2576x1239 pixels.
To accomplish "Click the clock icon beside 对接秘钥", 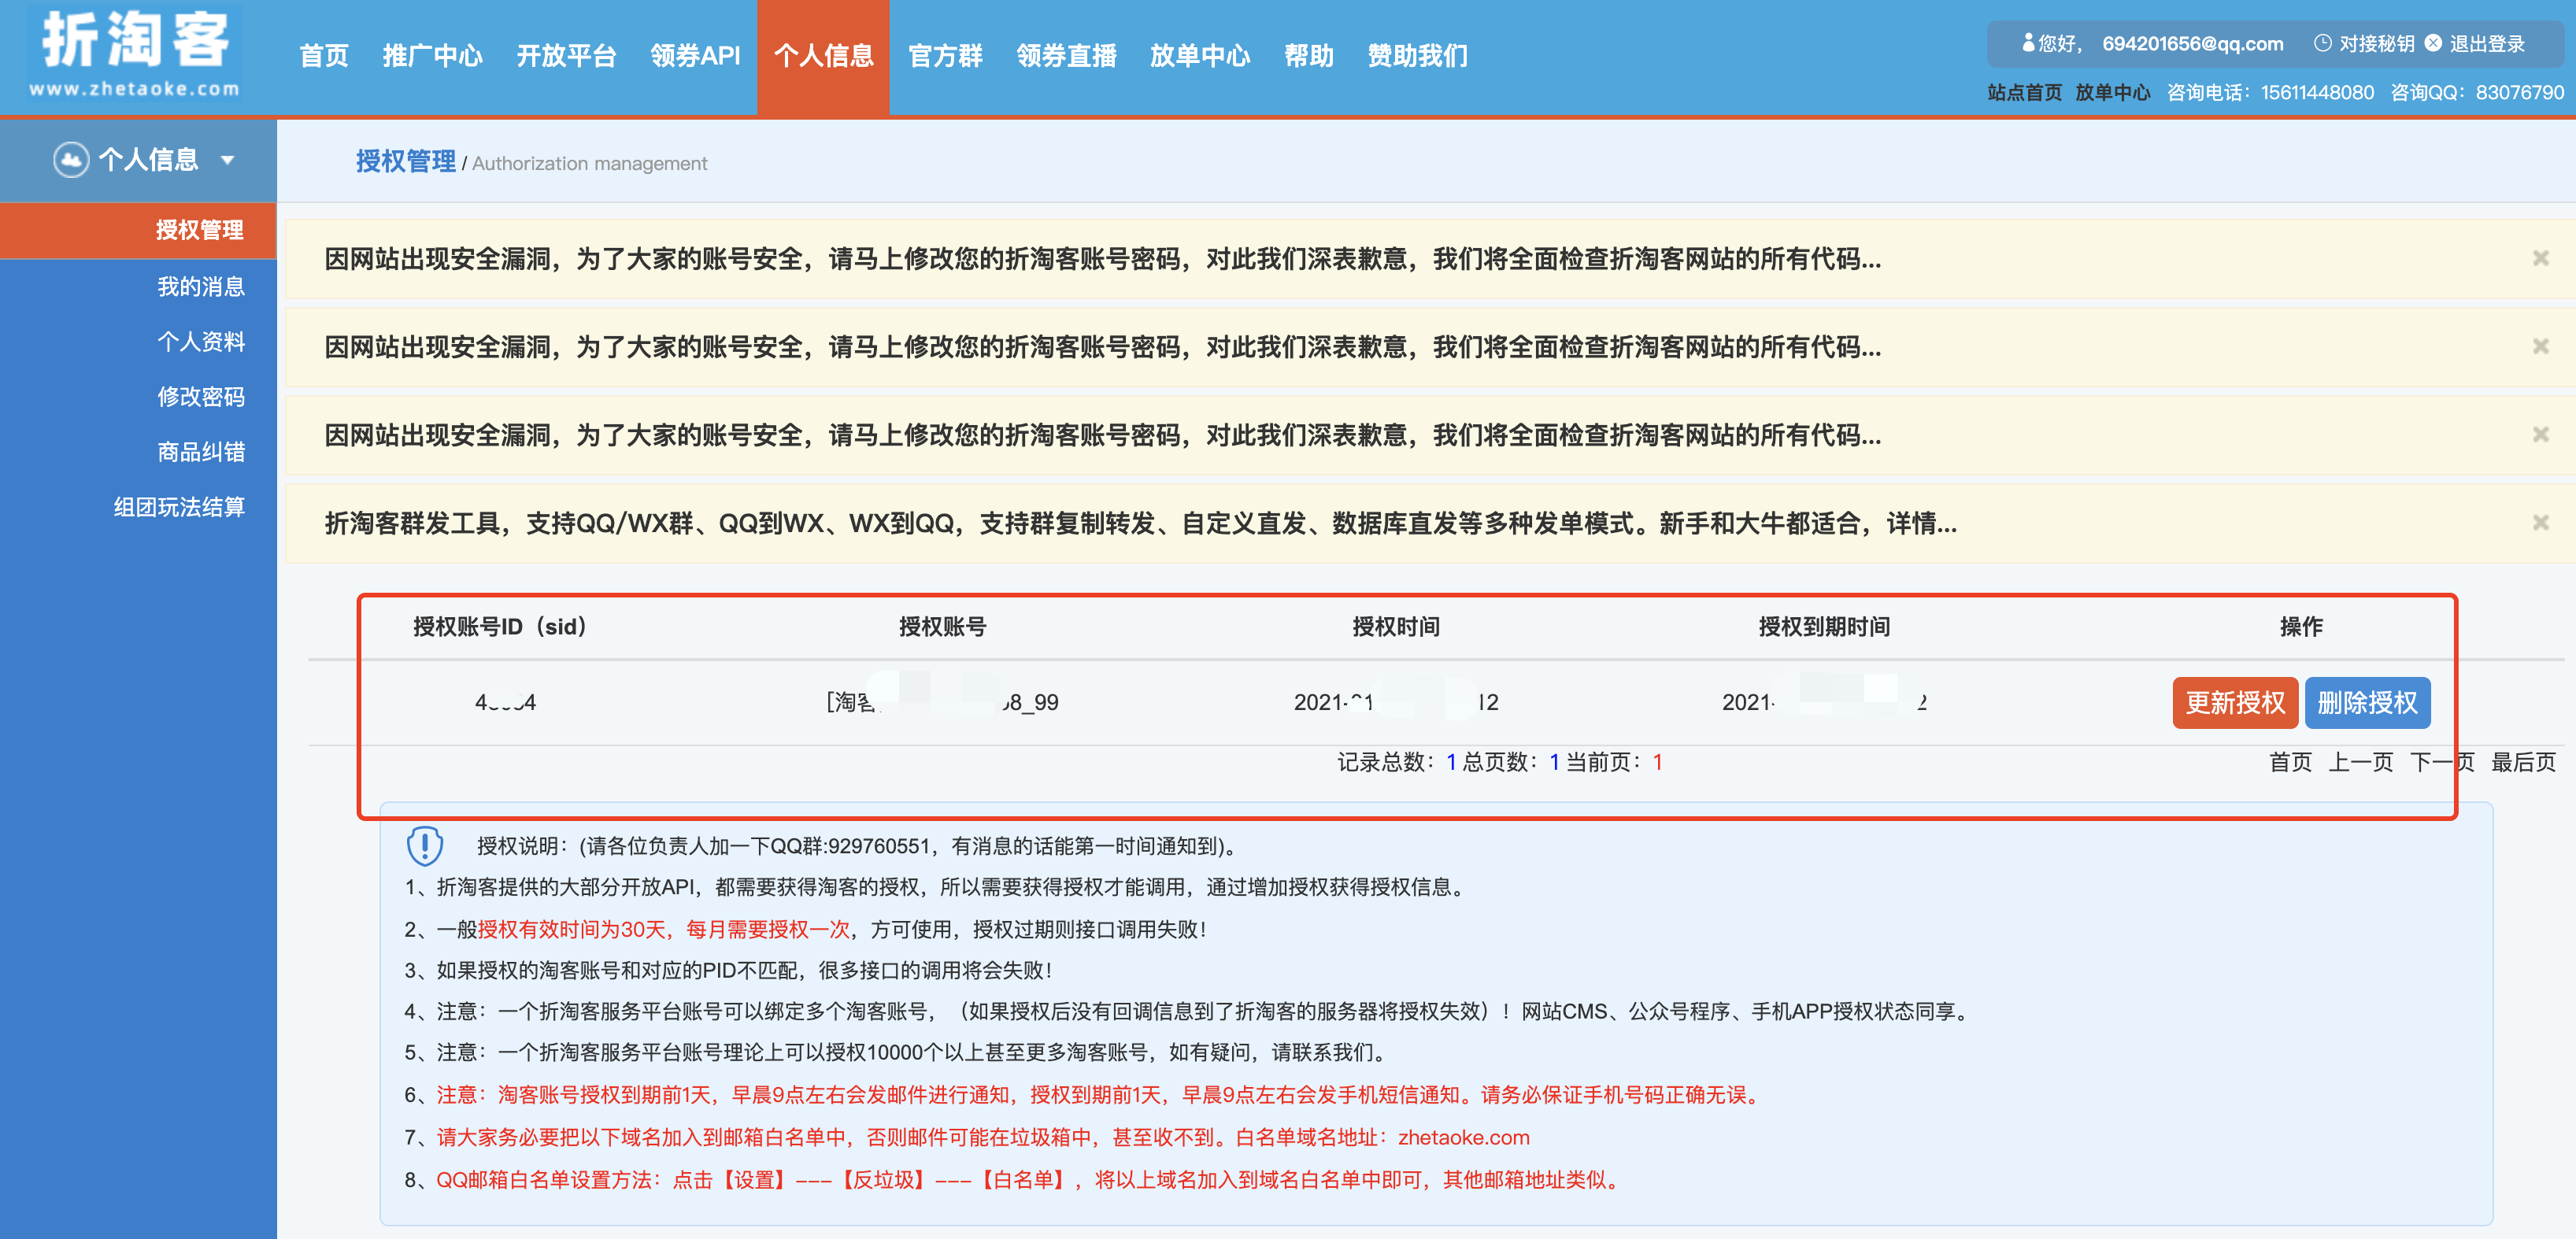I will click(2322, 43).
